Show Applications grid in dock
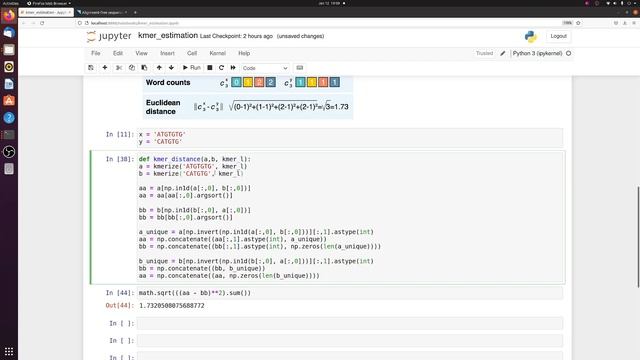 pyautogui.click(x=9, y=351)
